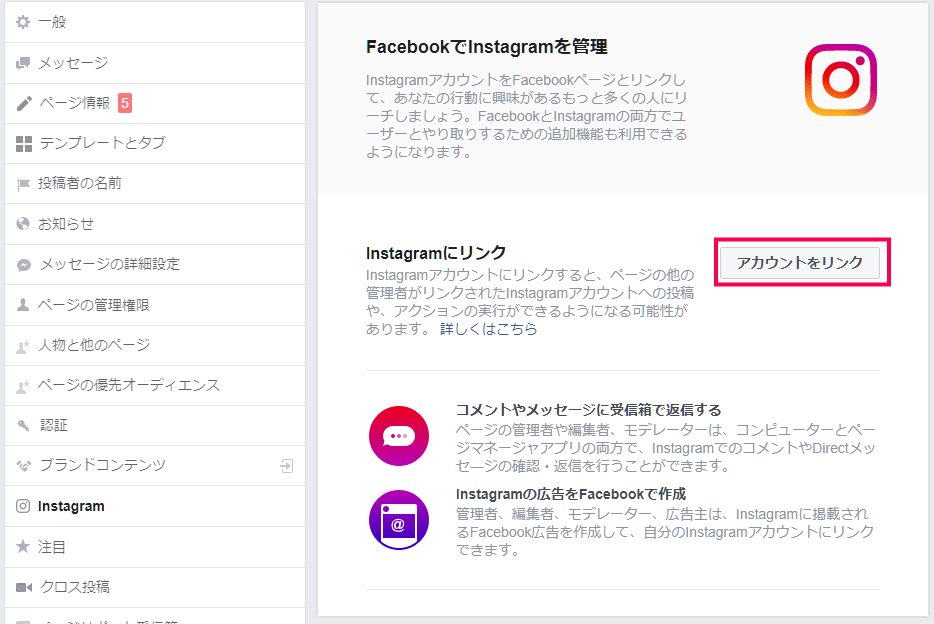Screen dimensions: 934x624
Task: Click the Messenger icon beside メッセージの詳細設定
Action: point(24,265)
